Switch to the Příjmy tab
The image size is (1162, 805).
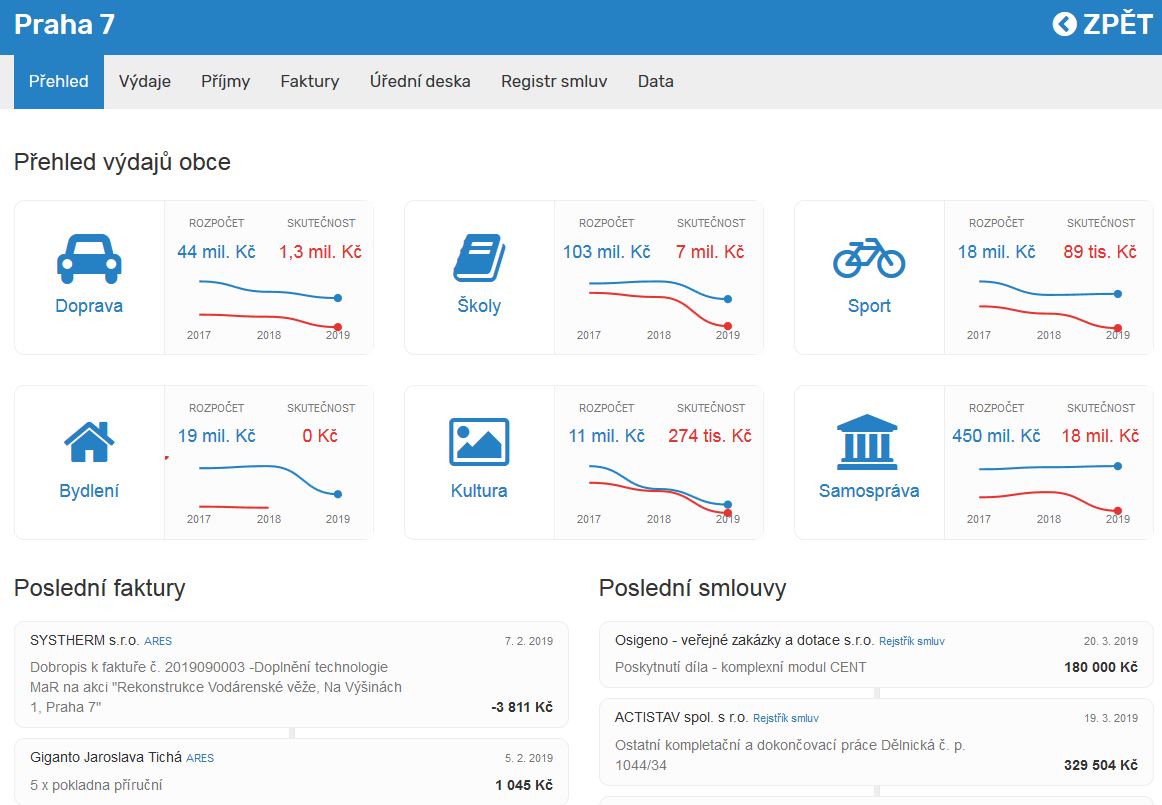tap(225, 82)
